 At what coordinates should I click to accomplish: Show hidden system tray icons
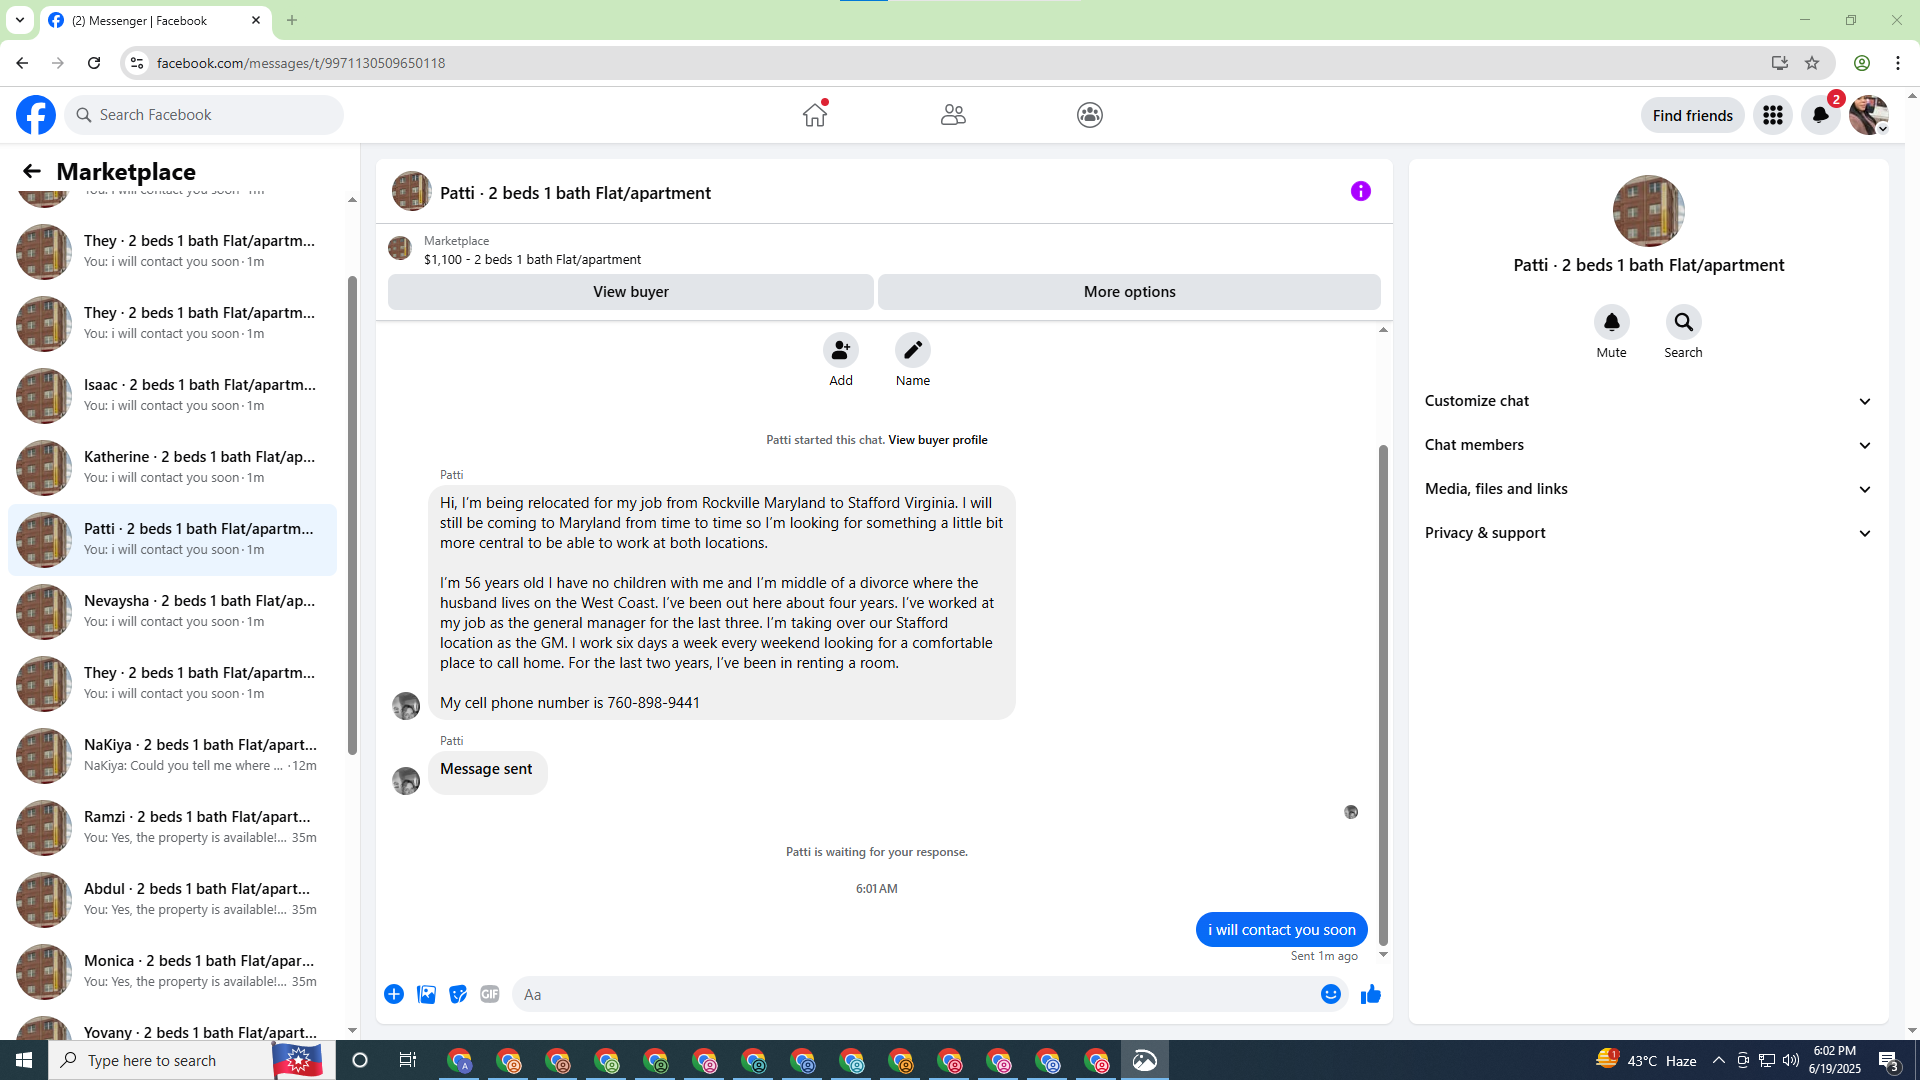click(1719, 1060)
